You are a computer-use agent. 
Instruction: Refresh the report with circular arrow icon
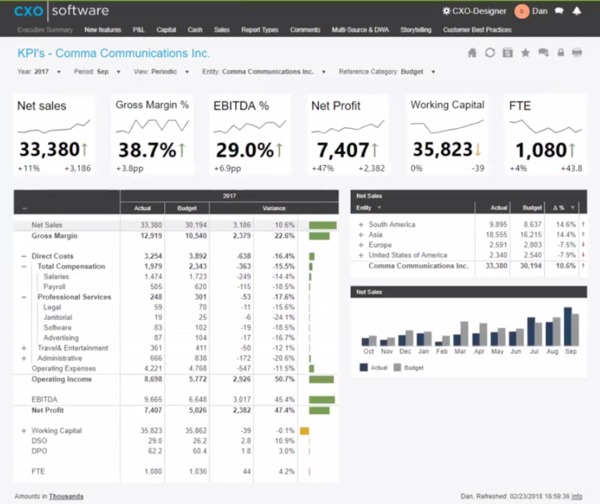490,53
